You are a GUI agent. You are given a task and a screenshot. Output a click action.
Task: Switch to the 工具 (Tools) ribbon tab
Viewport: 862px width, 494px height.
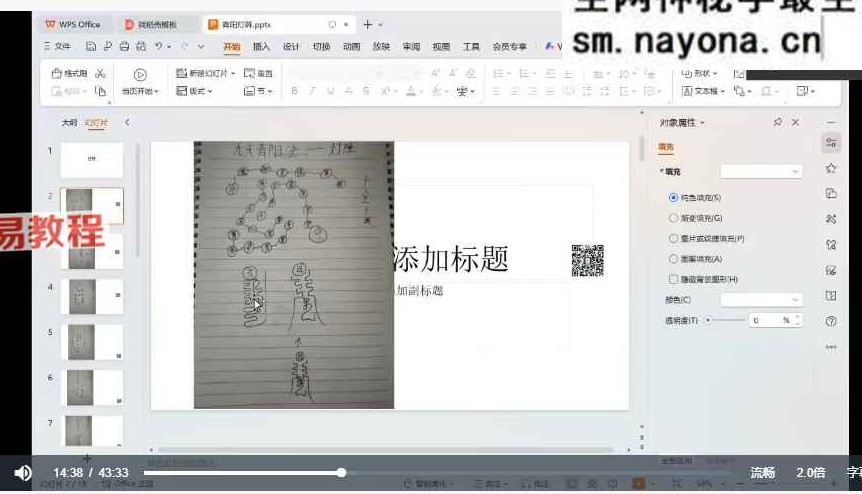coord(471,47)
